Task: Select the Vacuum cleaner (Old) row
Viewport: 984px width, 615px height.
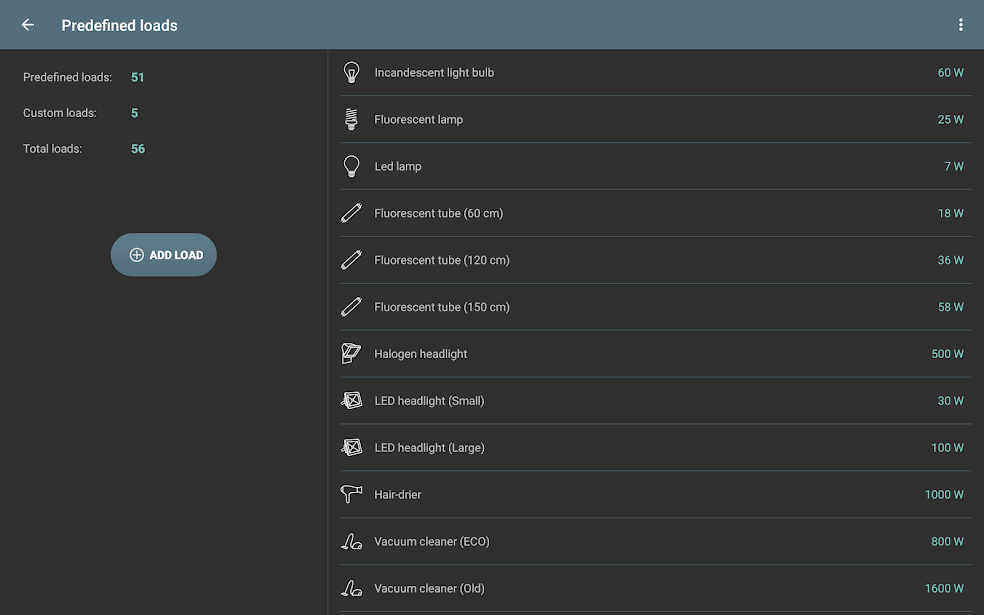Action: [429, 589]
